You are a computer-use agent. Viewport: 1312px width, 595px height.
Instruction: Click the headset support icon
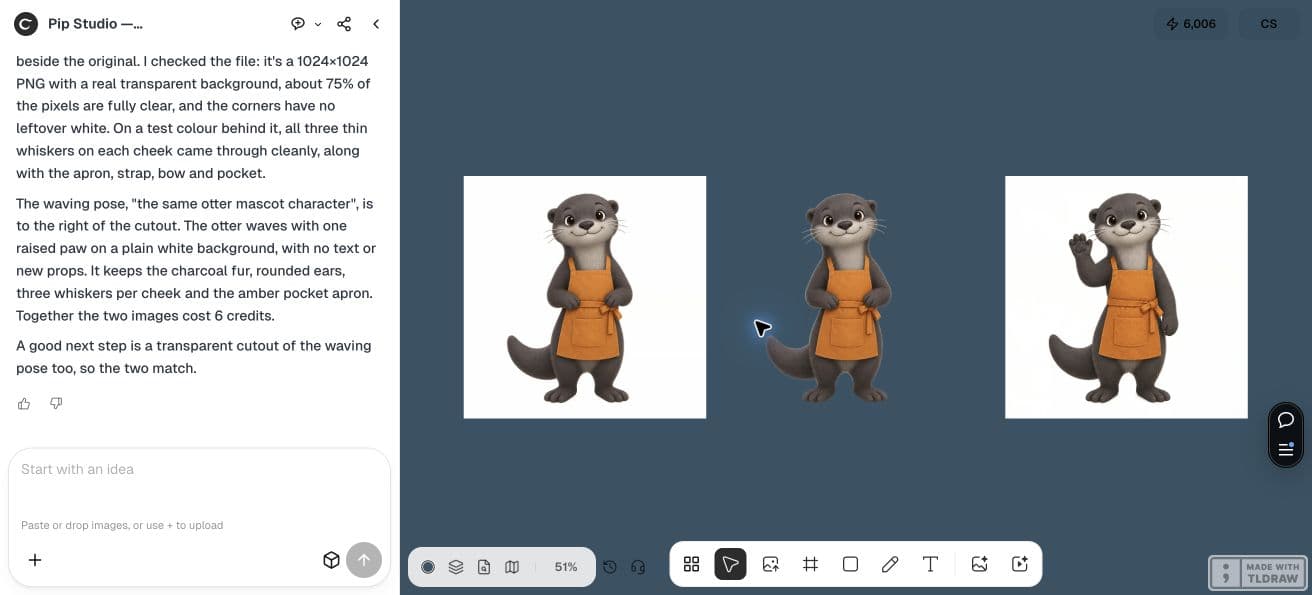pos(638,567)
